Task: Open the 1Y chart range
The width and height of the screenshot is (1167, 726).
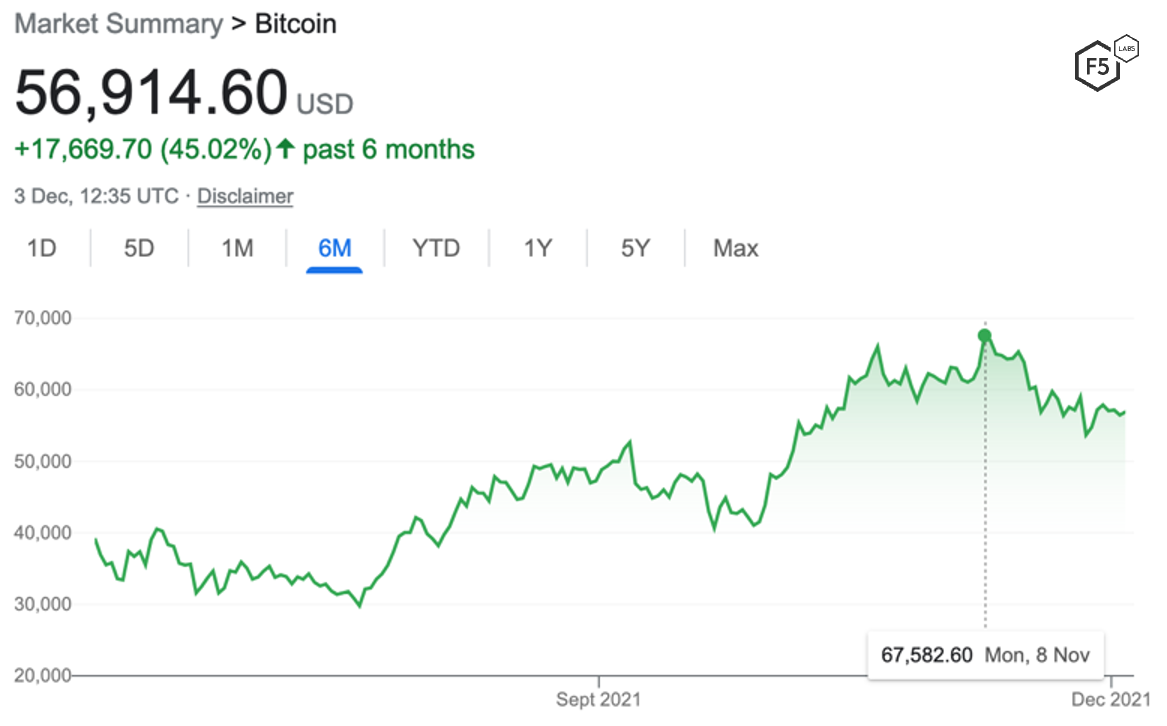Action: 538,248
